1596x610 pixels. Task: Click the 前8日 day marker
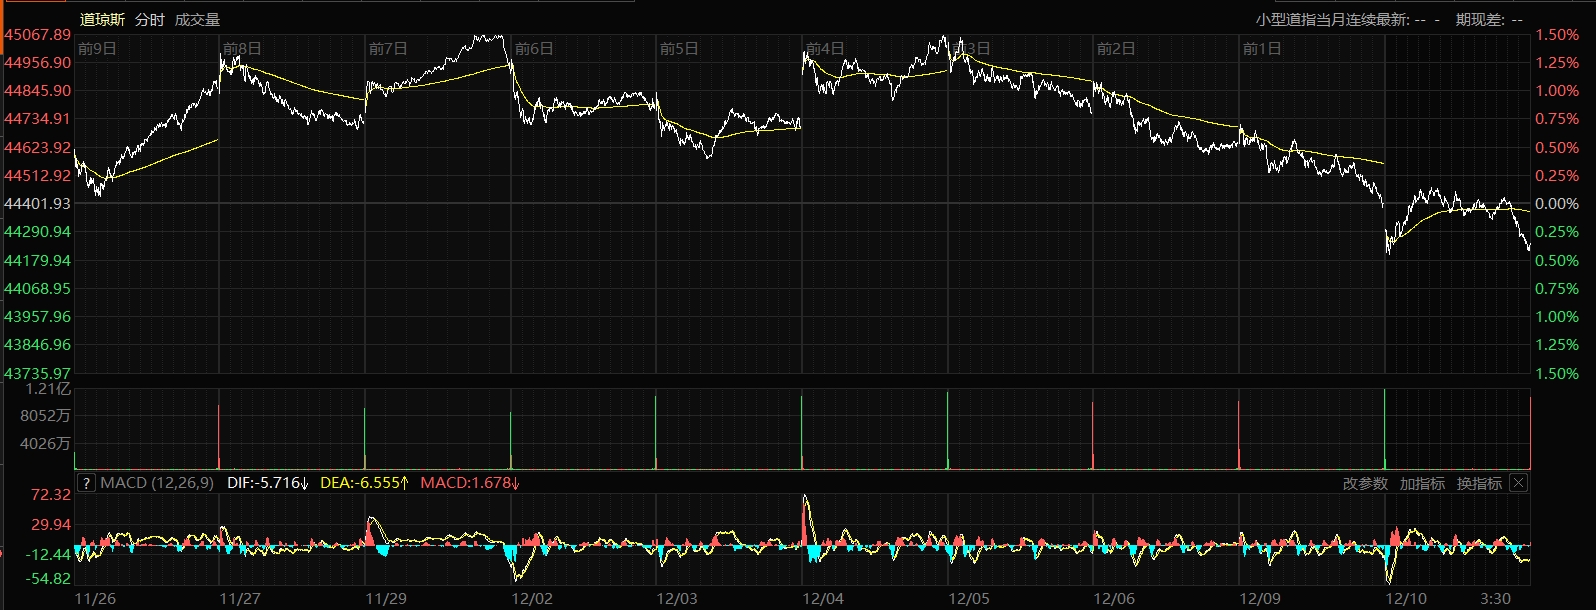pyautogui.click(x=242, y=48)
